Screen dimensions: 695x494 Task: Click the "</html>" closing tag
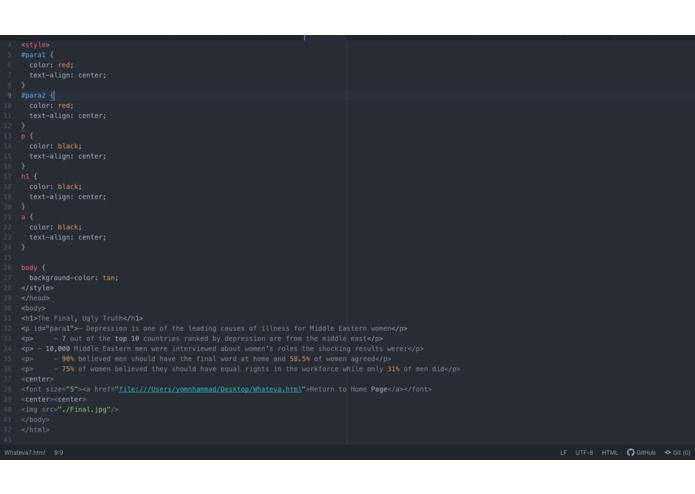click(x=35, y=430)
